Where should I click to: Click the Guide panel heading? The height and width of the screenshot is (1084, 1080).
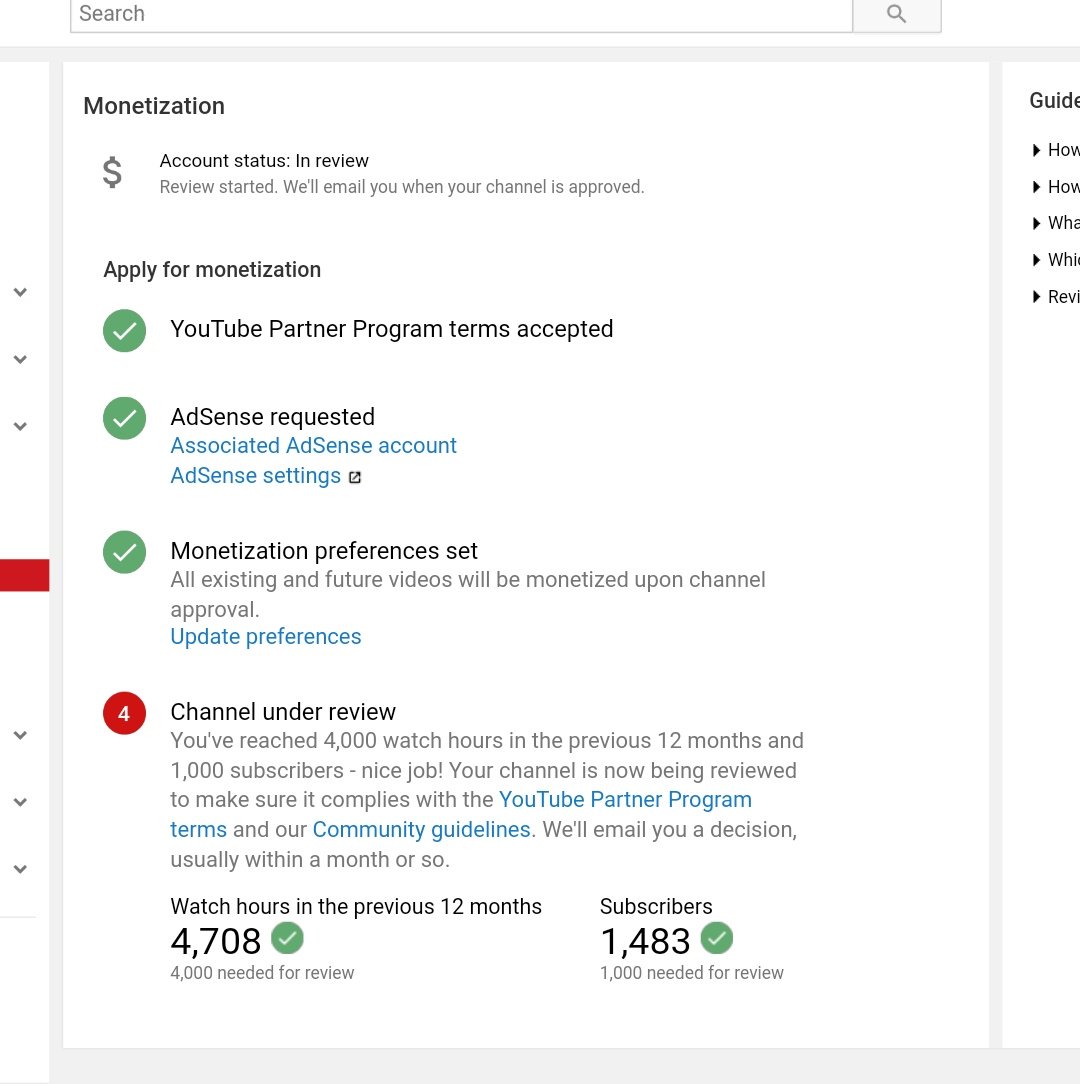click(1054, 100)
